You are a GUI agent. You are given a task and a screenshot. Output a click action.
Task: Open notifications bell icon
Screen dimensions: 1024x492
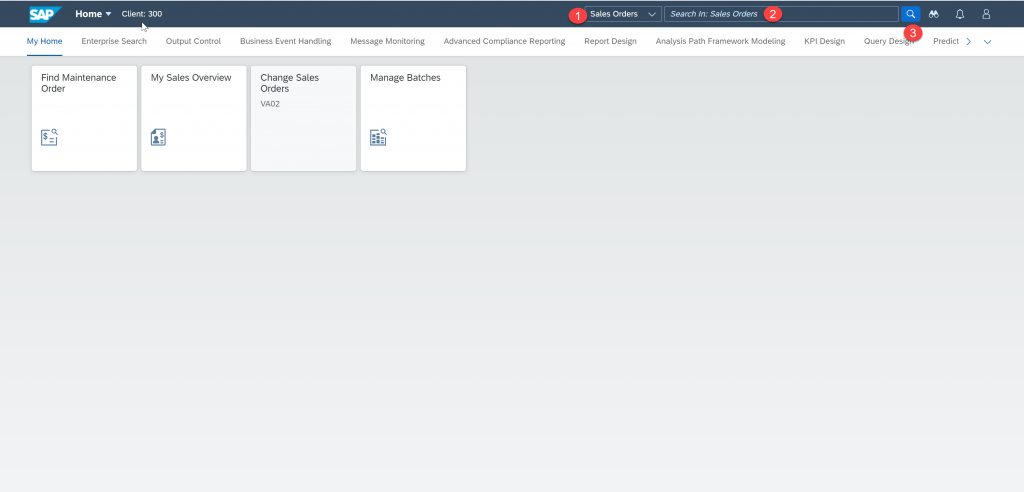pyautogui.click(x=960, y=14)
